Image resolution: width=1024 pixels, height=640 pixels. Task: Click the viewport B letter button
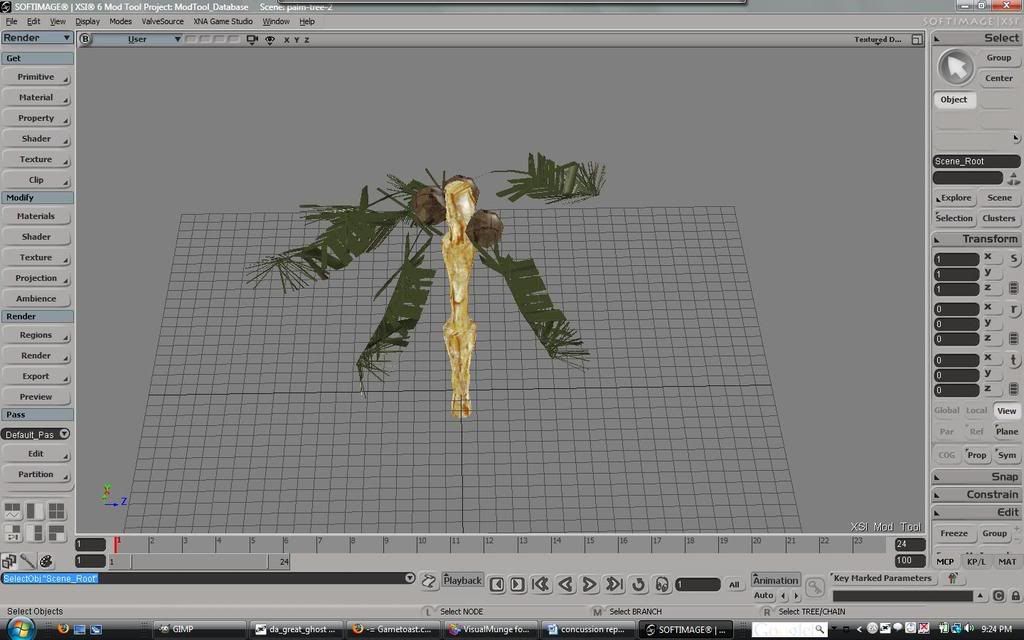click(x=85, y=39)
